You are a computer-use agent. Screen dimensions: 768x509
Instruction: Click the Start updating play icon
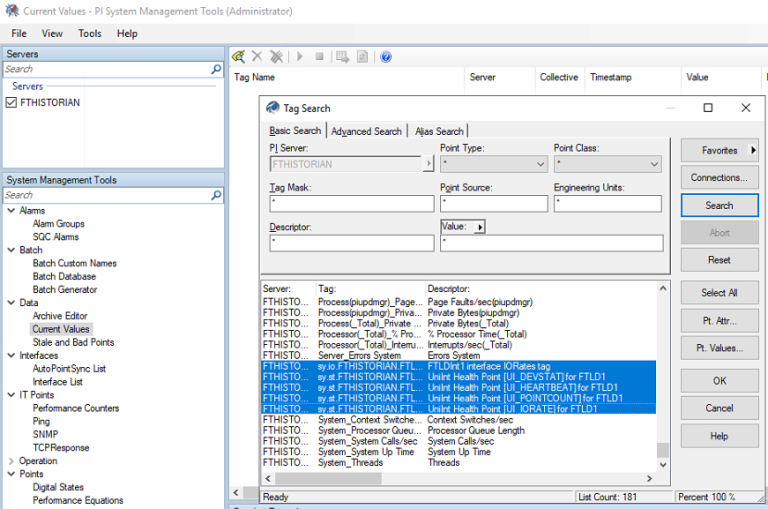pyautogui.click(x=299, y=57)
